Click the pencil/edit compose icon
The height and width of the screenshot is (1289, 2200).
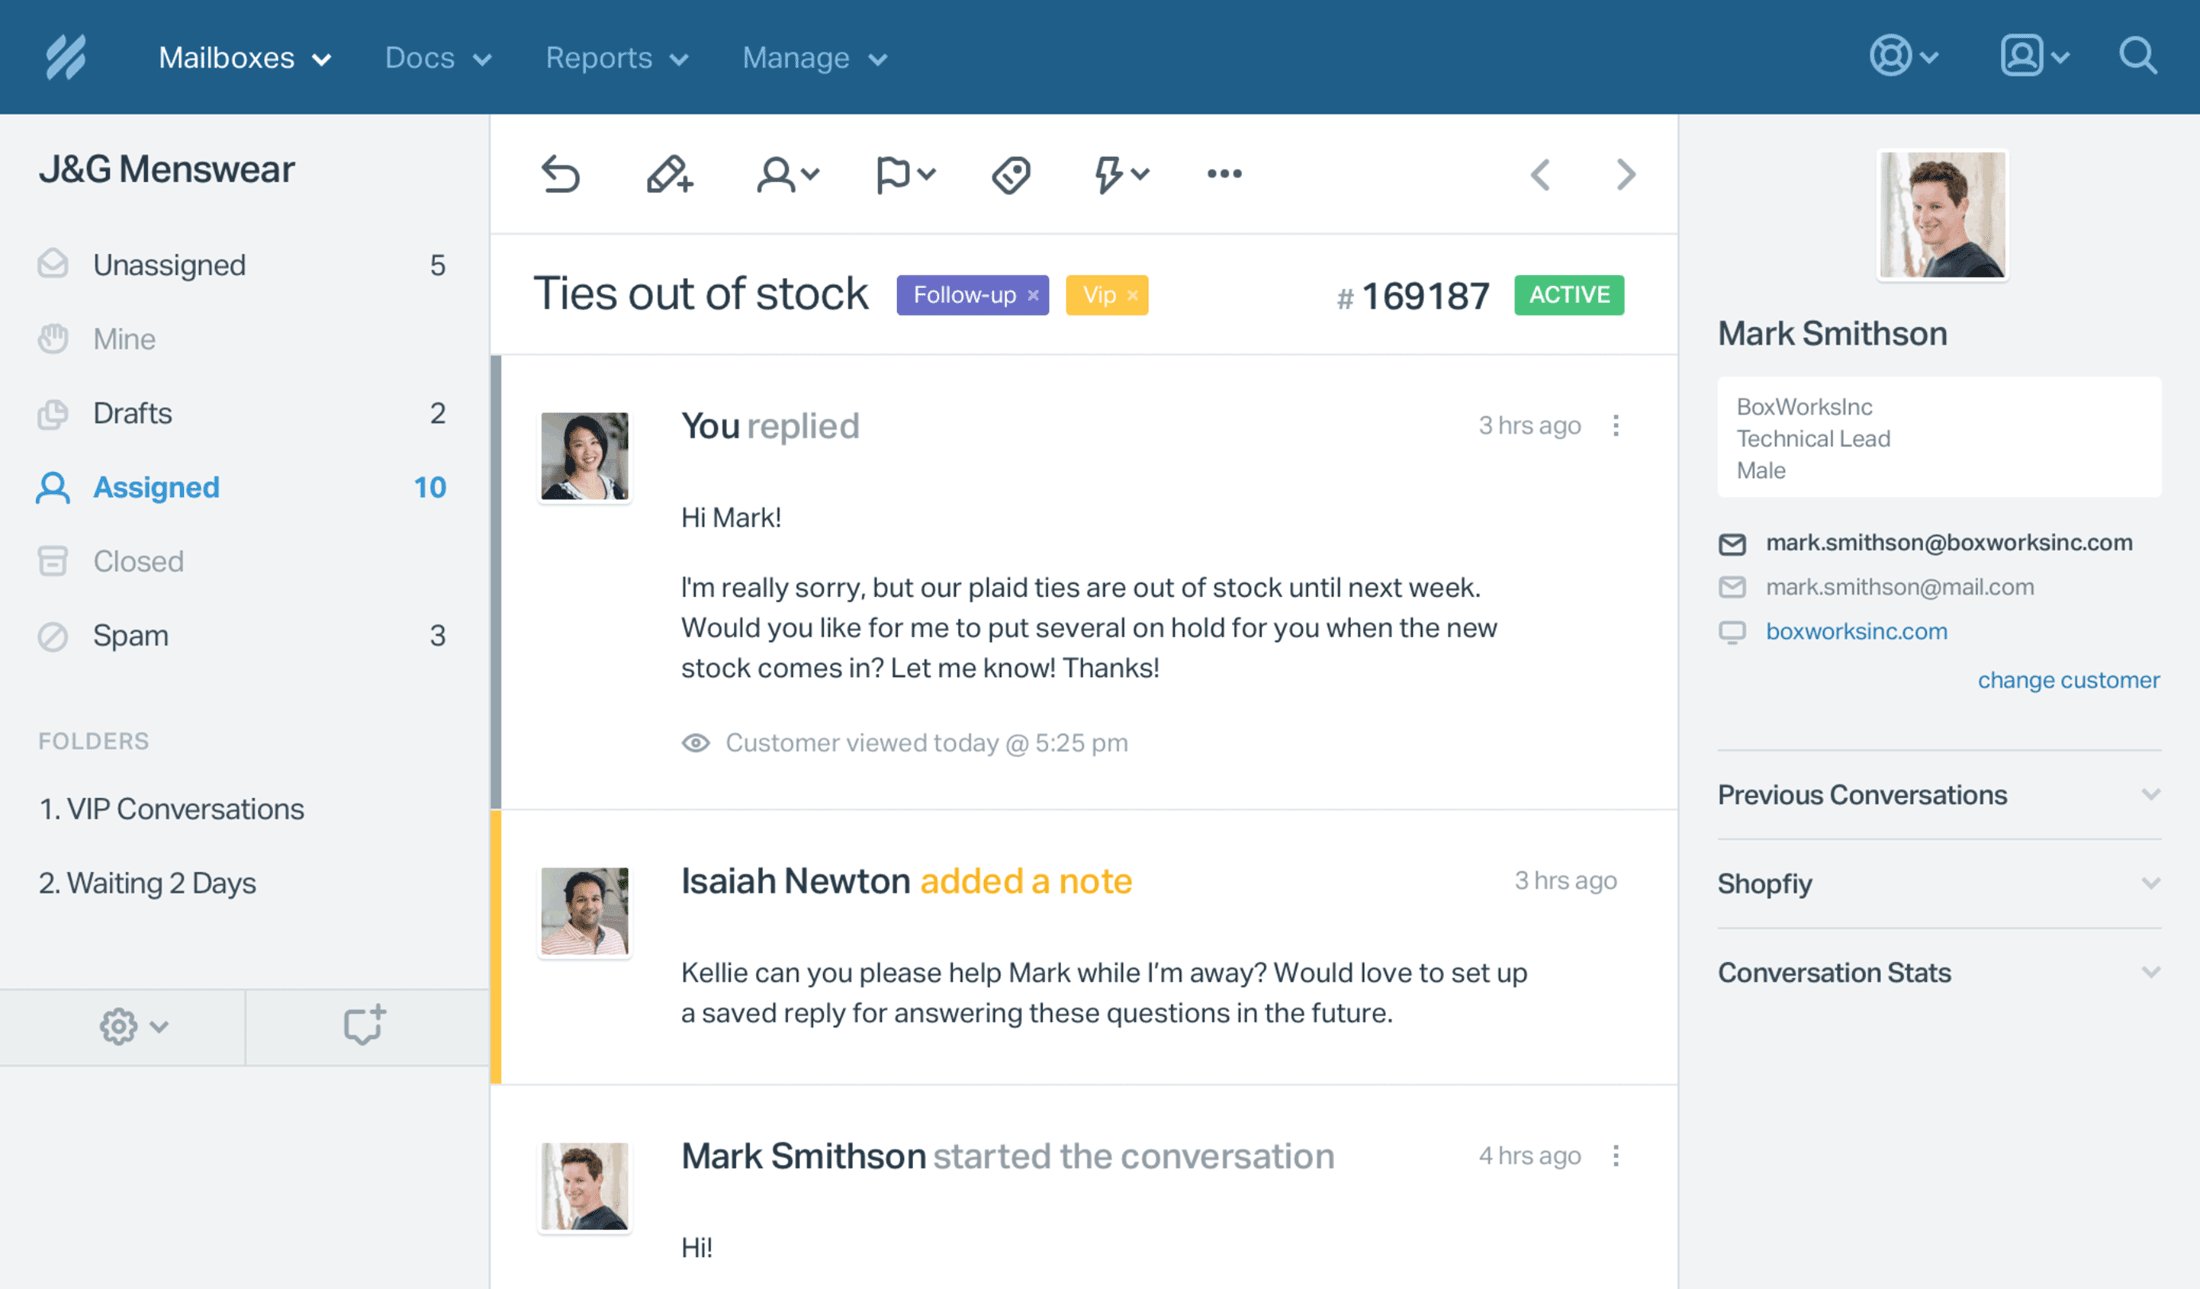(667, 173)
